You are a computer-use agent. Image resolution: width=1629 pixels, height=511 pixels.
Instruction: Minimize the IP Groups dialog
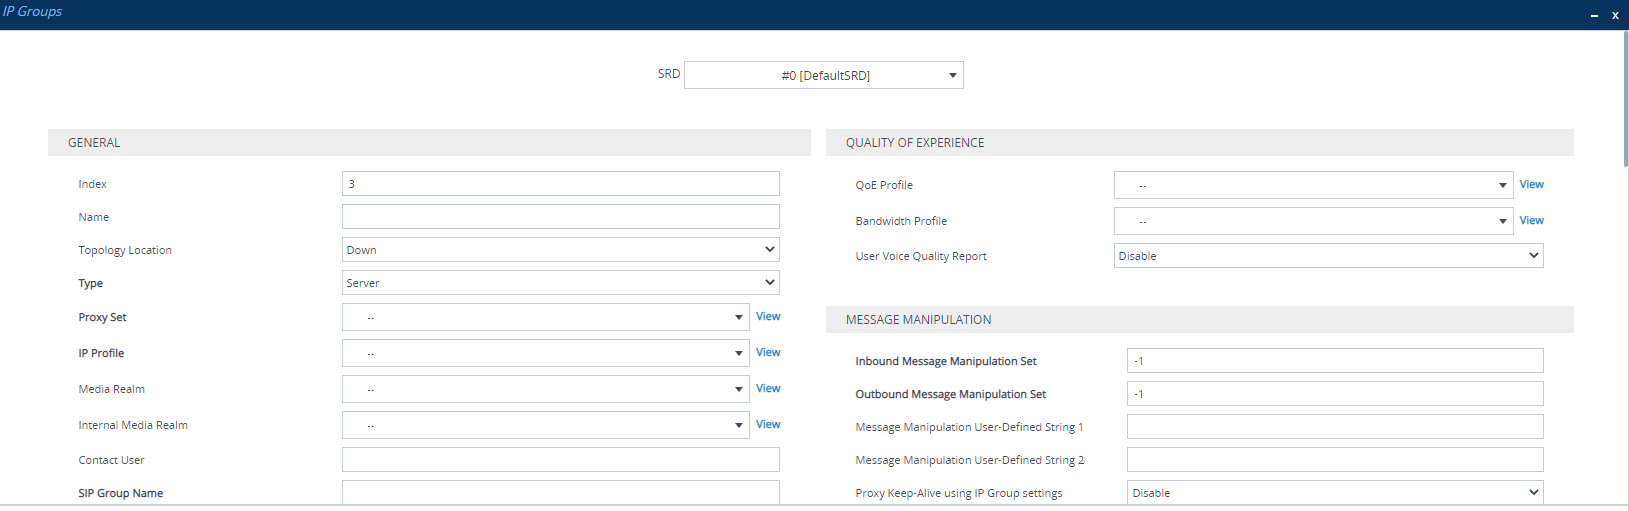[1594, 15]
